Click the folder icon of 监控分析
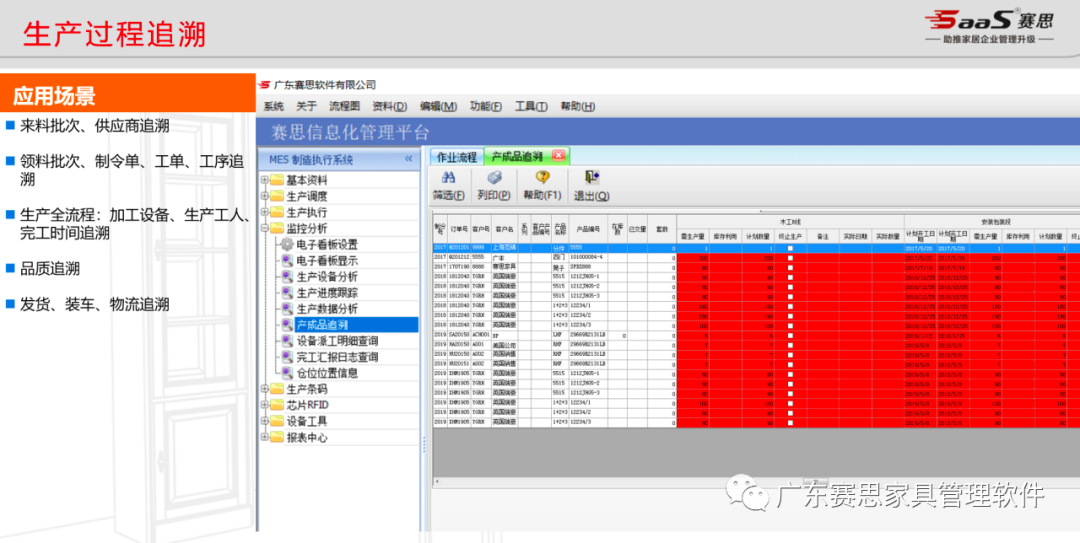1080x543 pixels. [277, 228]
